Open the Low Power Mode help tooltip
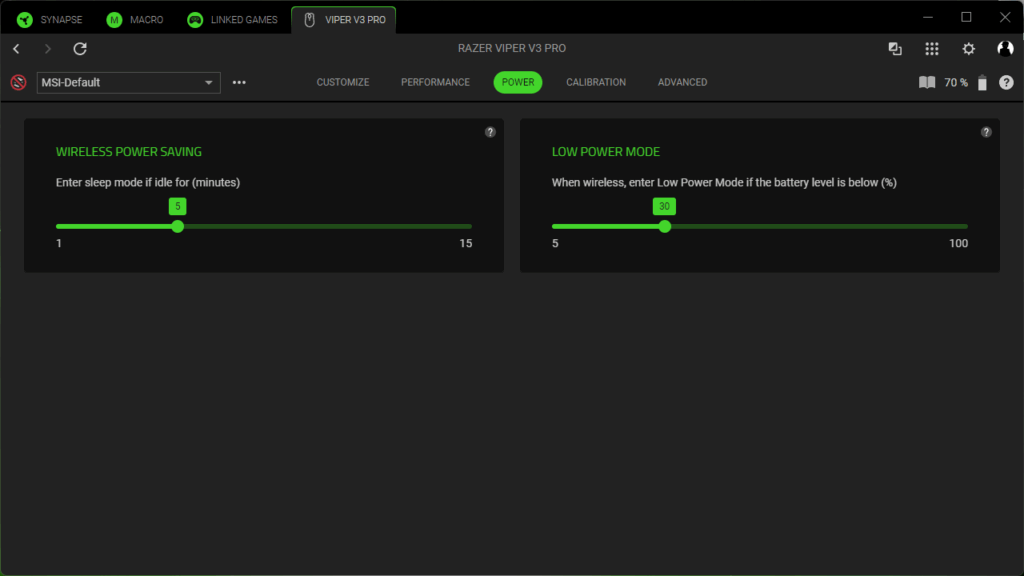This screenshot has height=576, width=1024. click(x=986, y=132)
